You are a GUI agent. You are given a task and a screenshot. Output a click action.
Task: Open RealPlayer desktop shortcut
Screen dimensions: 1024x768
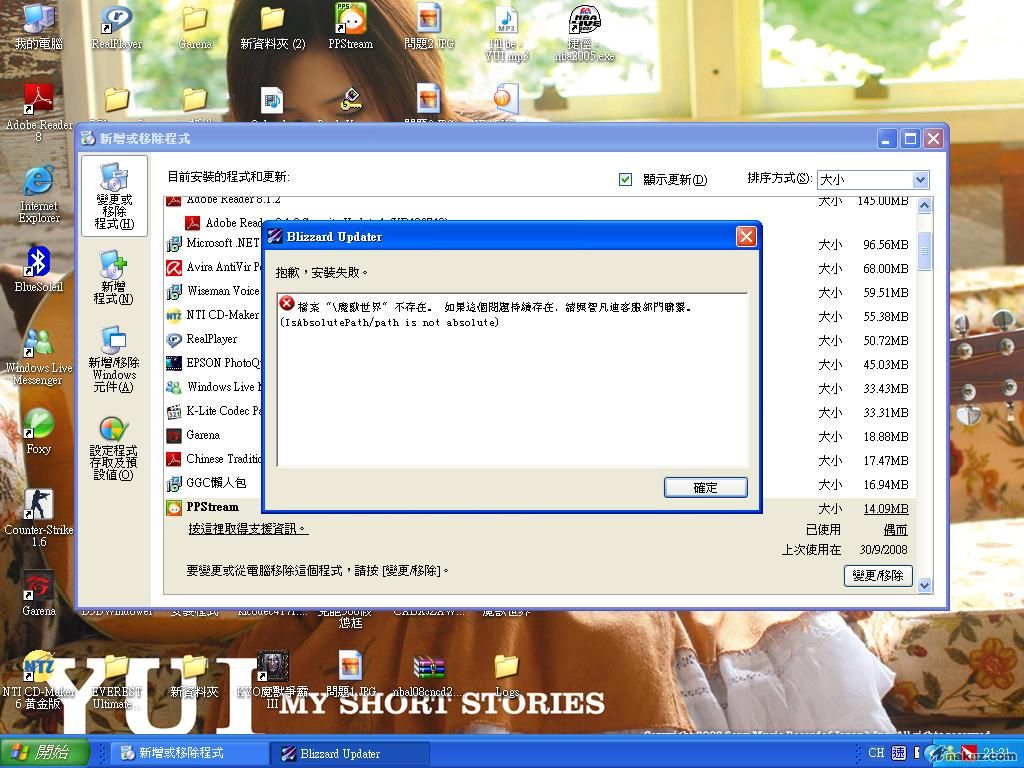tap(117, 28)
